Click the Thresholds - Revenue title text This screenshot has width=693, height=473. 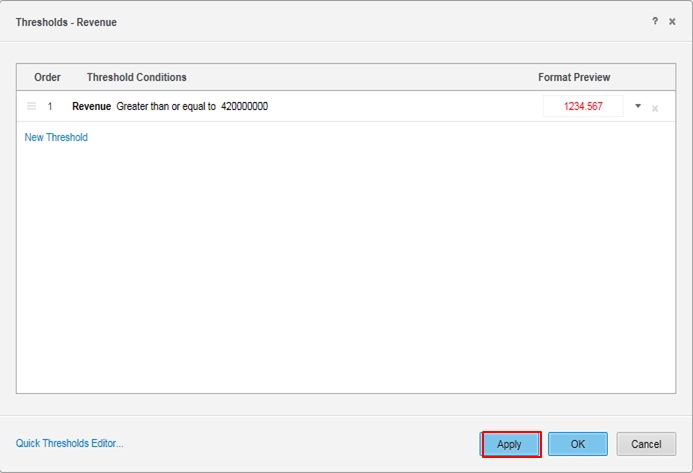tap(66, 22)
